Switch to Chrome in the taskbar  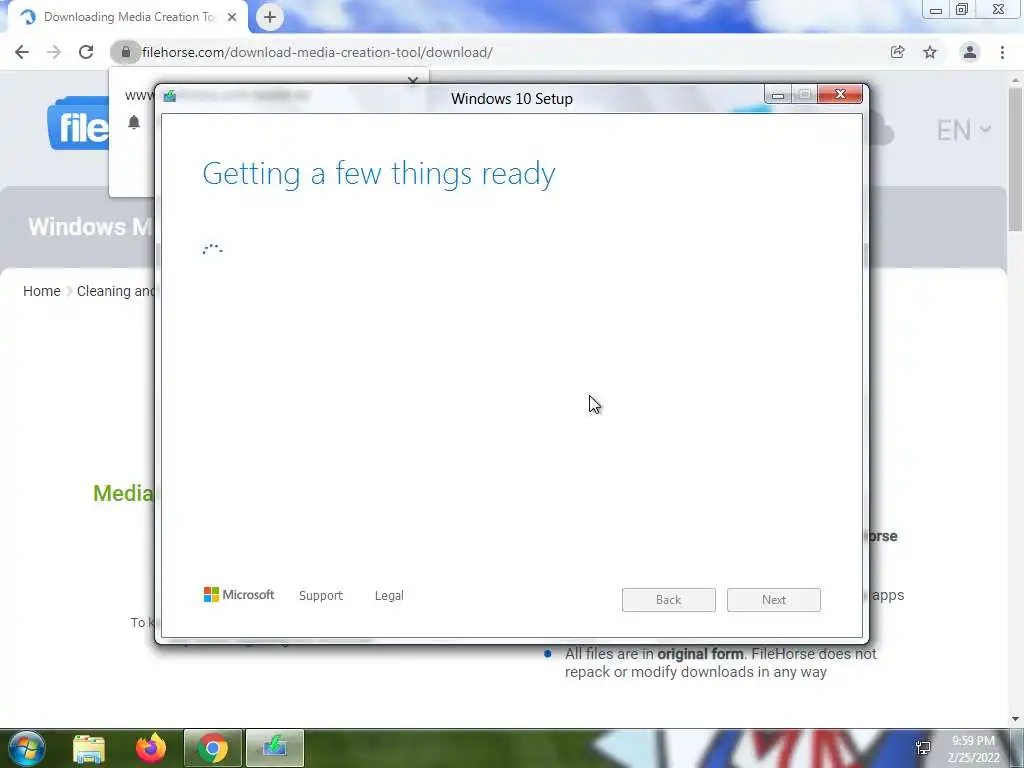pyautogui.click(x=213, y=748)
